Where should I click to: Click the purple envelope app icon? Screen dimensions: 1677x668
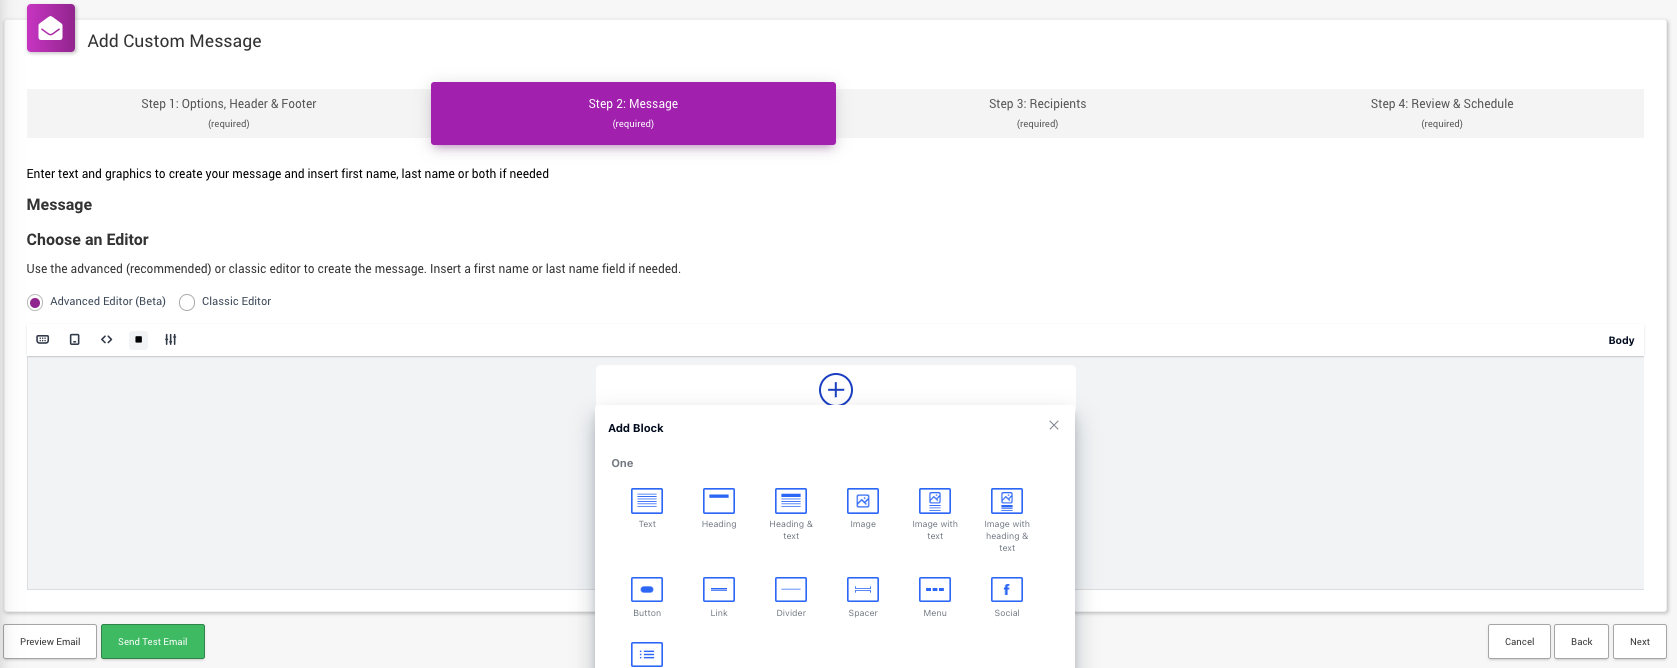pyautogui.click(x=51, y=28)
